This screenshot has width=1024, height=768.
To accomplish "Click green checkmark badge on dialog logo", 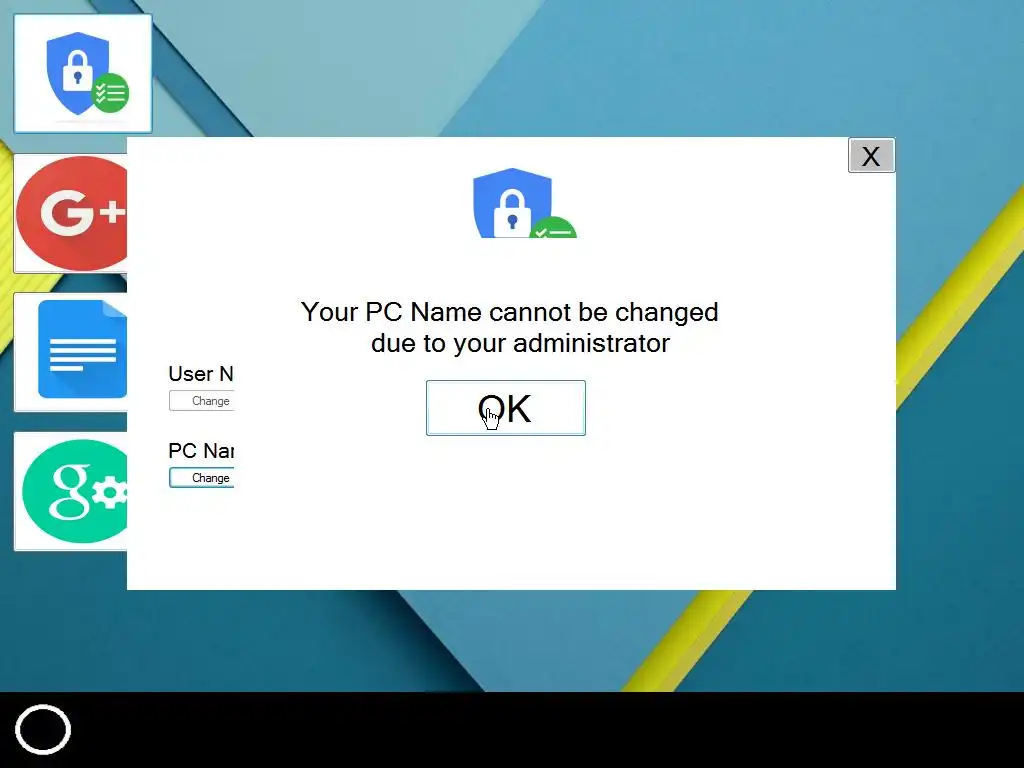I will click(554, 227).
